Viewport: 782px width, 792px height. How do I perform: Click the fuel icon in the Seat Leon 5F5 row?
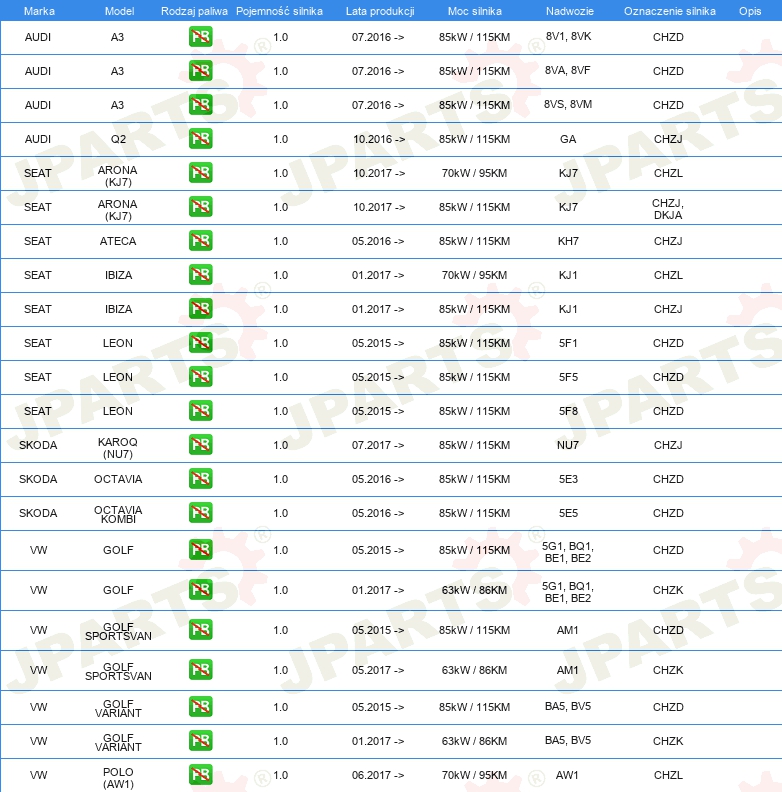(201, 377)
